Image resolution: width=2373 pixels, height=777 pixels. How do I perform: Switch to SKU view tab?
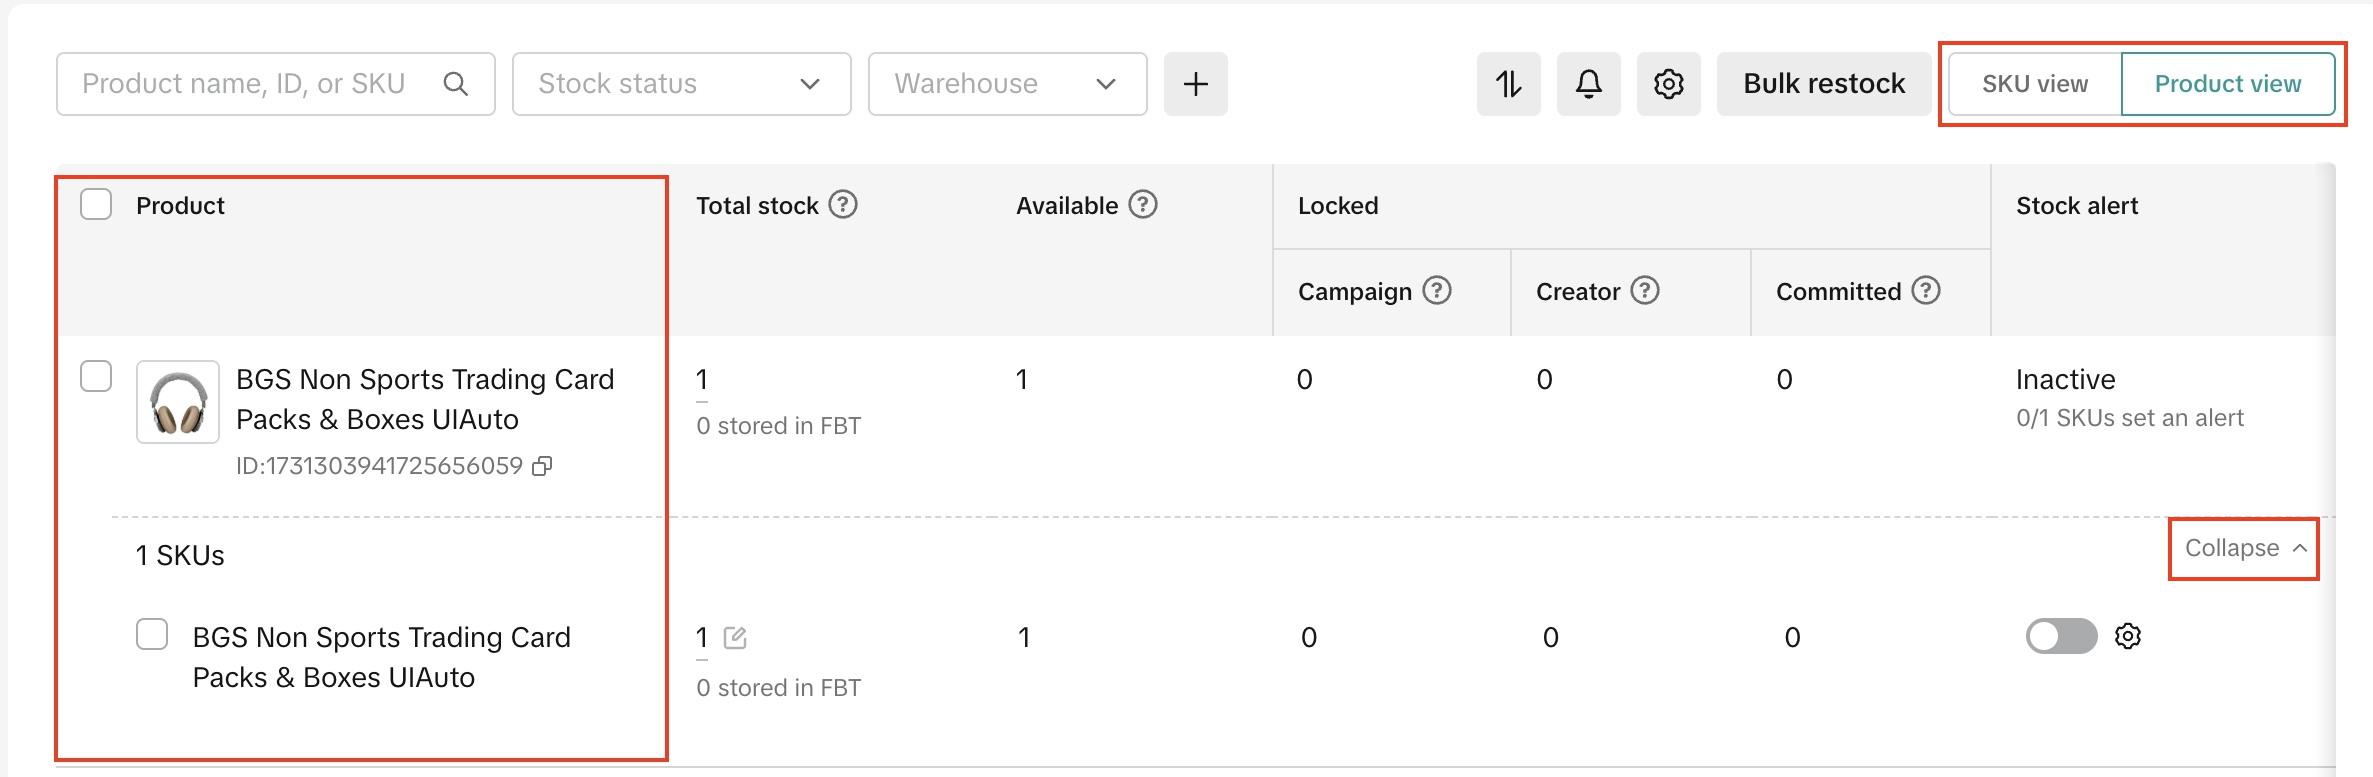(x=2034, y=84)
